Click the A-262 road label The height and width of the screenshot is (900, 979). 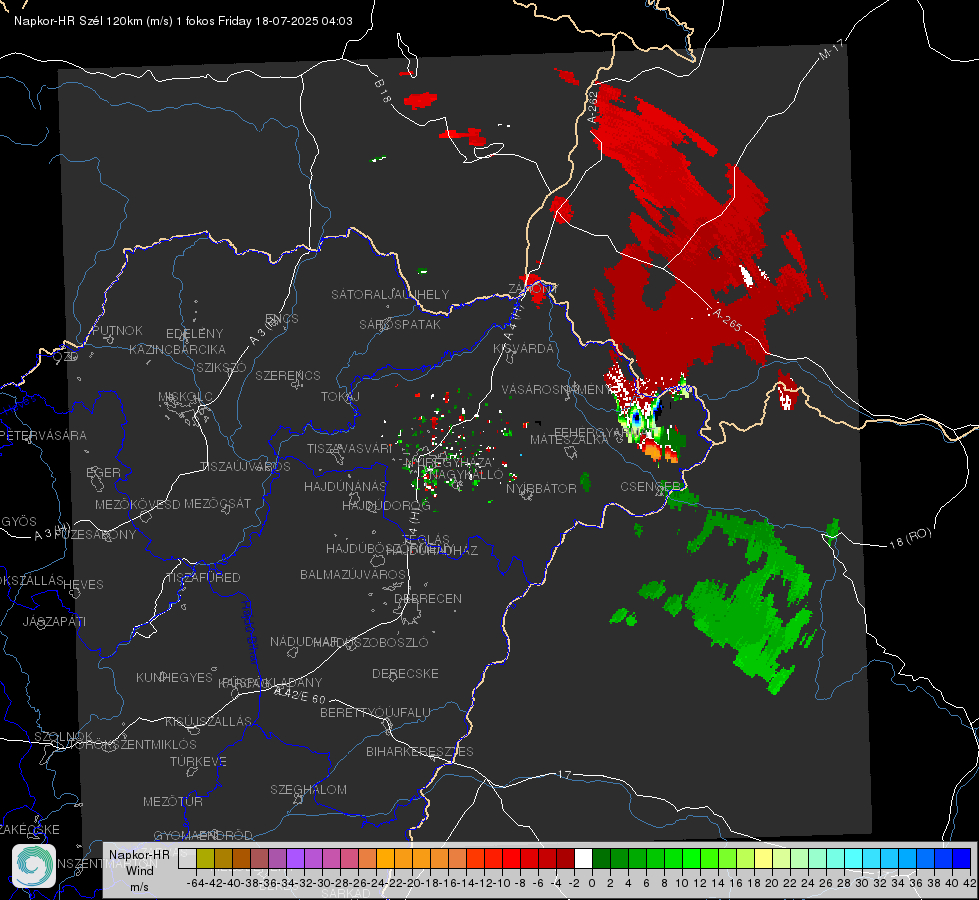[x=593, y=107]
